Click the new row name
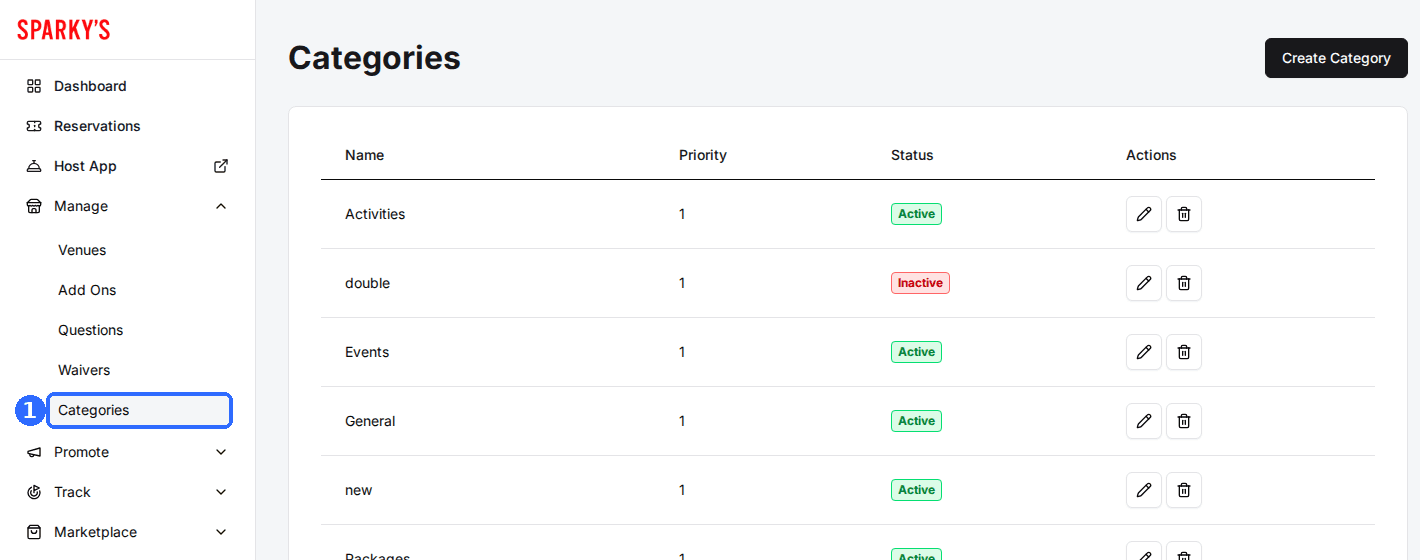The image size is (1420, 560). click(x=358, y=490)
